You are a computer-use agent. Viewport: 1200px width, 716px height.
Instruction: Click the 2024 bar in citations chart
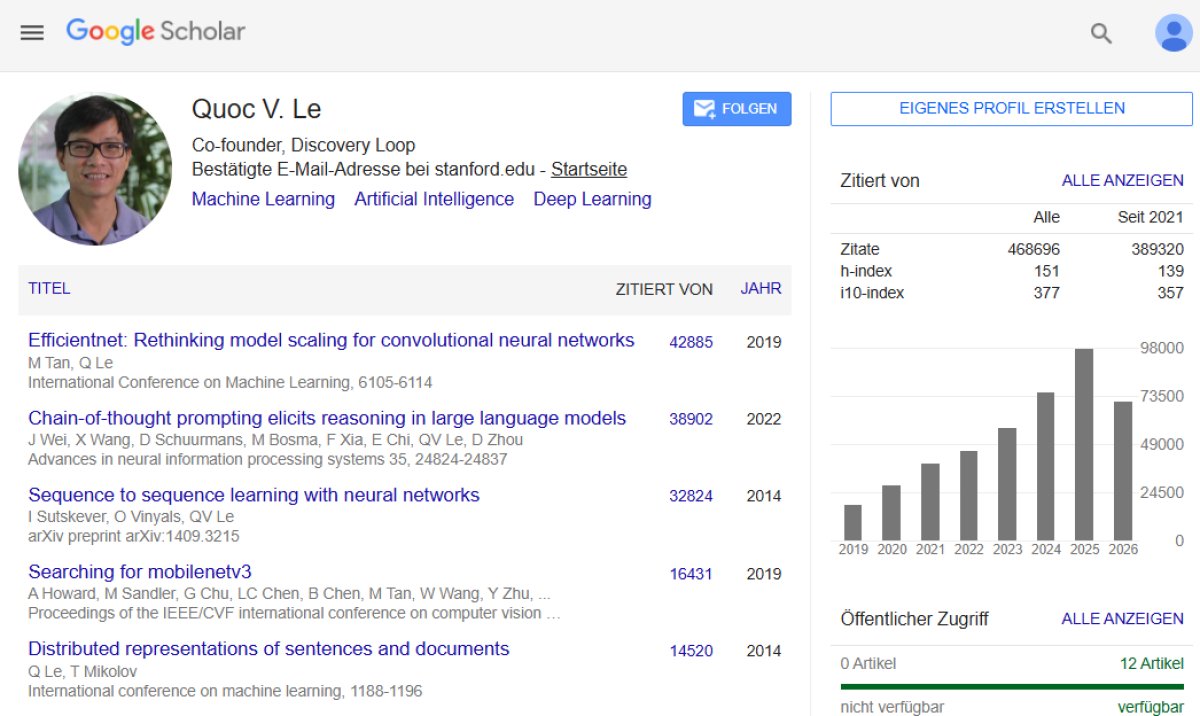[1046, 466]
